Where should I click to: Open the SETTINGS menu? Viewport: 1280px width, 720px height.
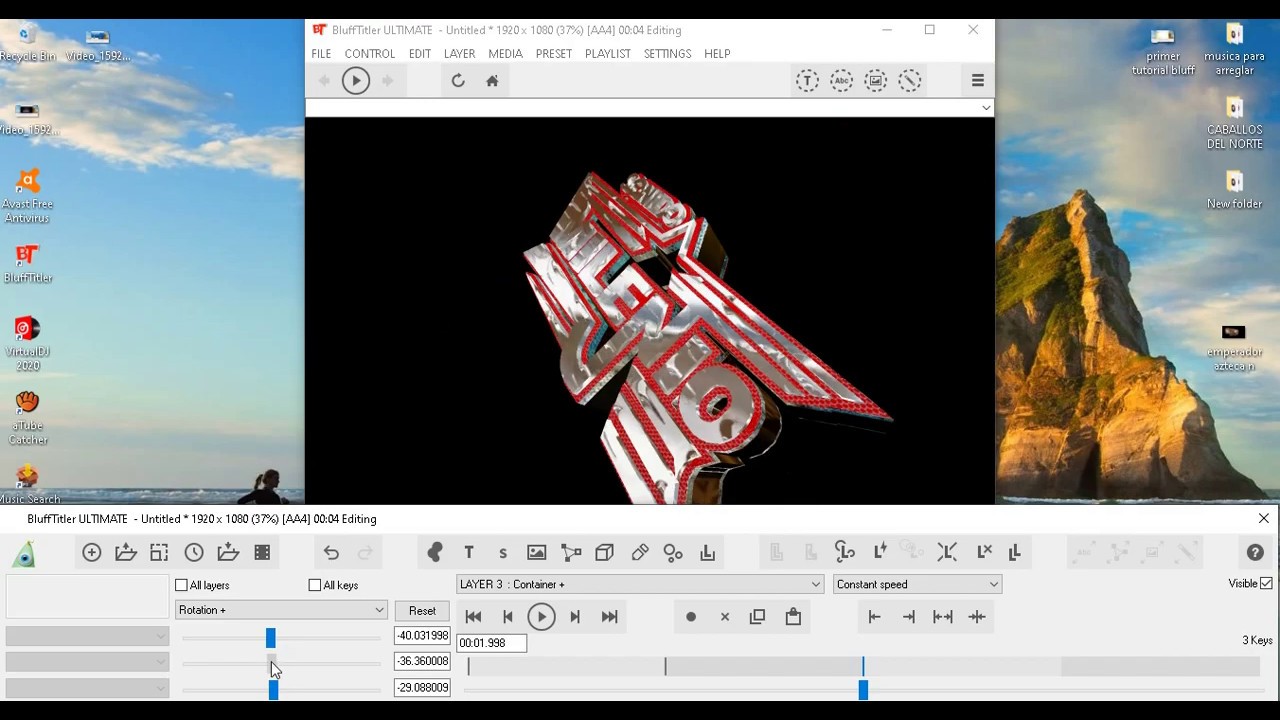(667, 54)
